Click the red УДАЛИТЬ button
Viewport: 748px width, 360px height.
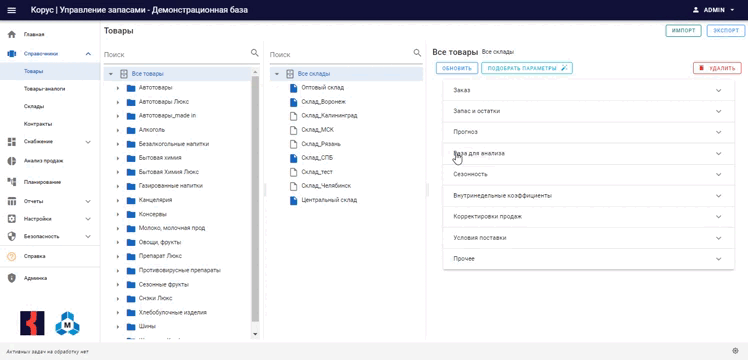[717, 68]
